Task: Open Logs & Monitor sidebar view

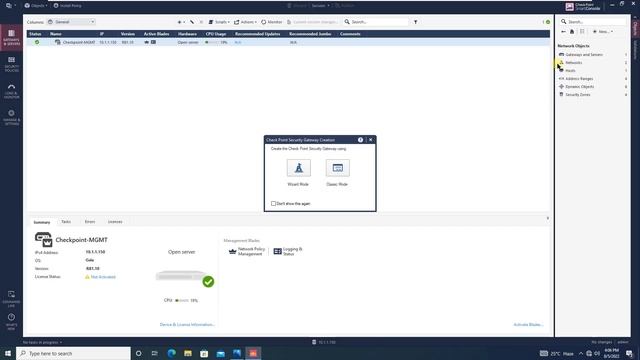Action: point(11,91)
